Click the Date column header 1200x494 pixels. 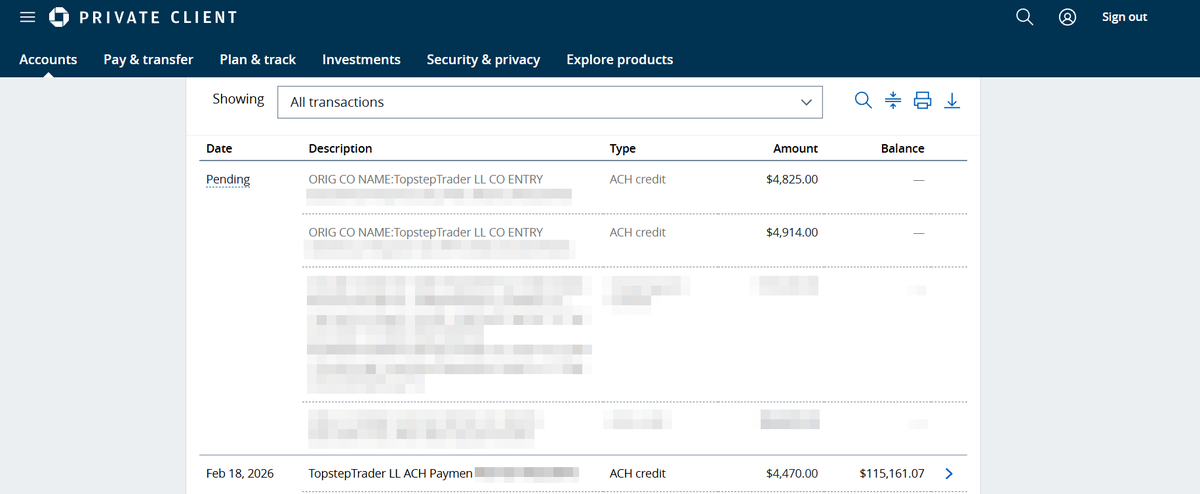click(219, 148)
